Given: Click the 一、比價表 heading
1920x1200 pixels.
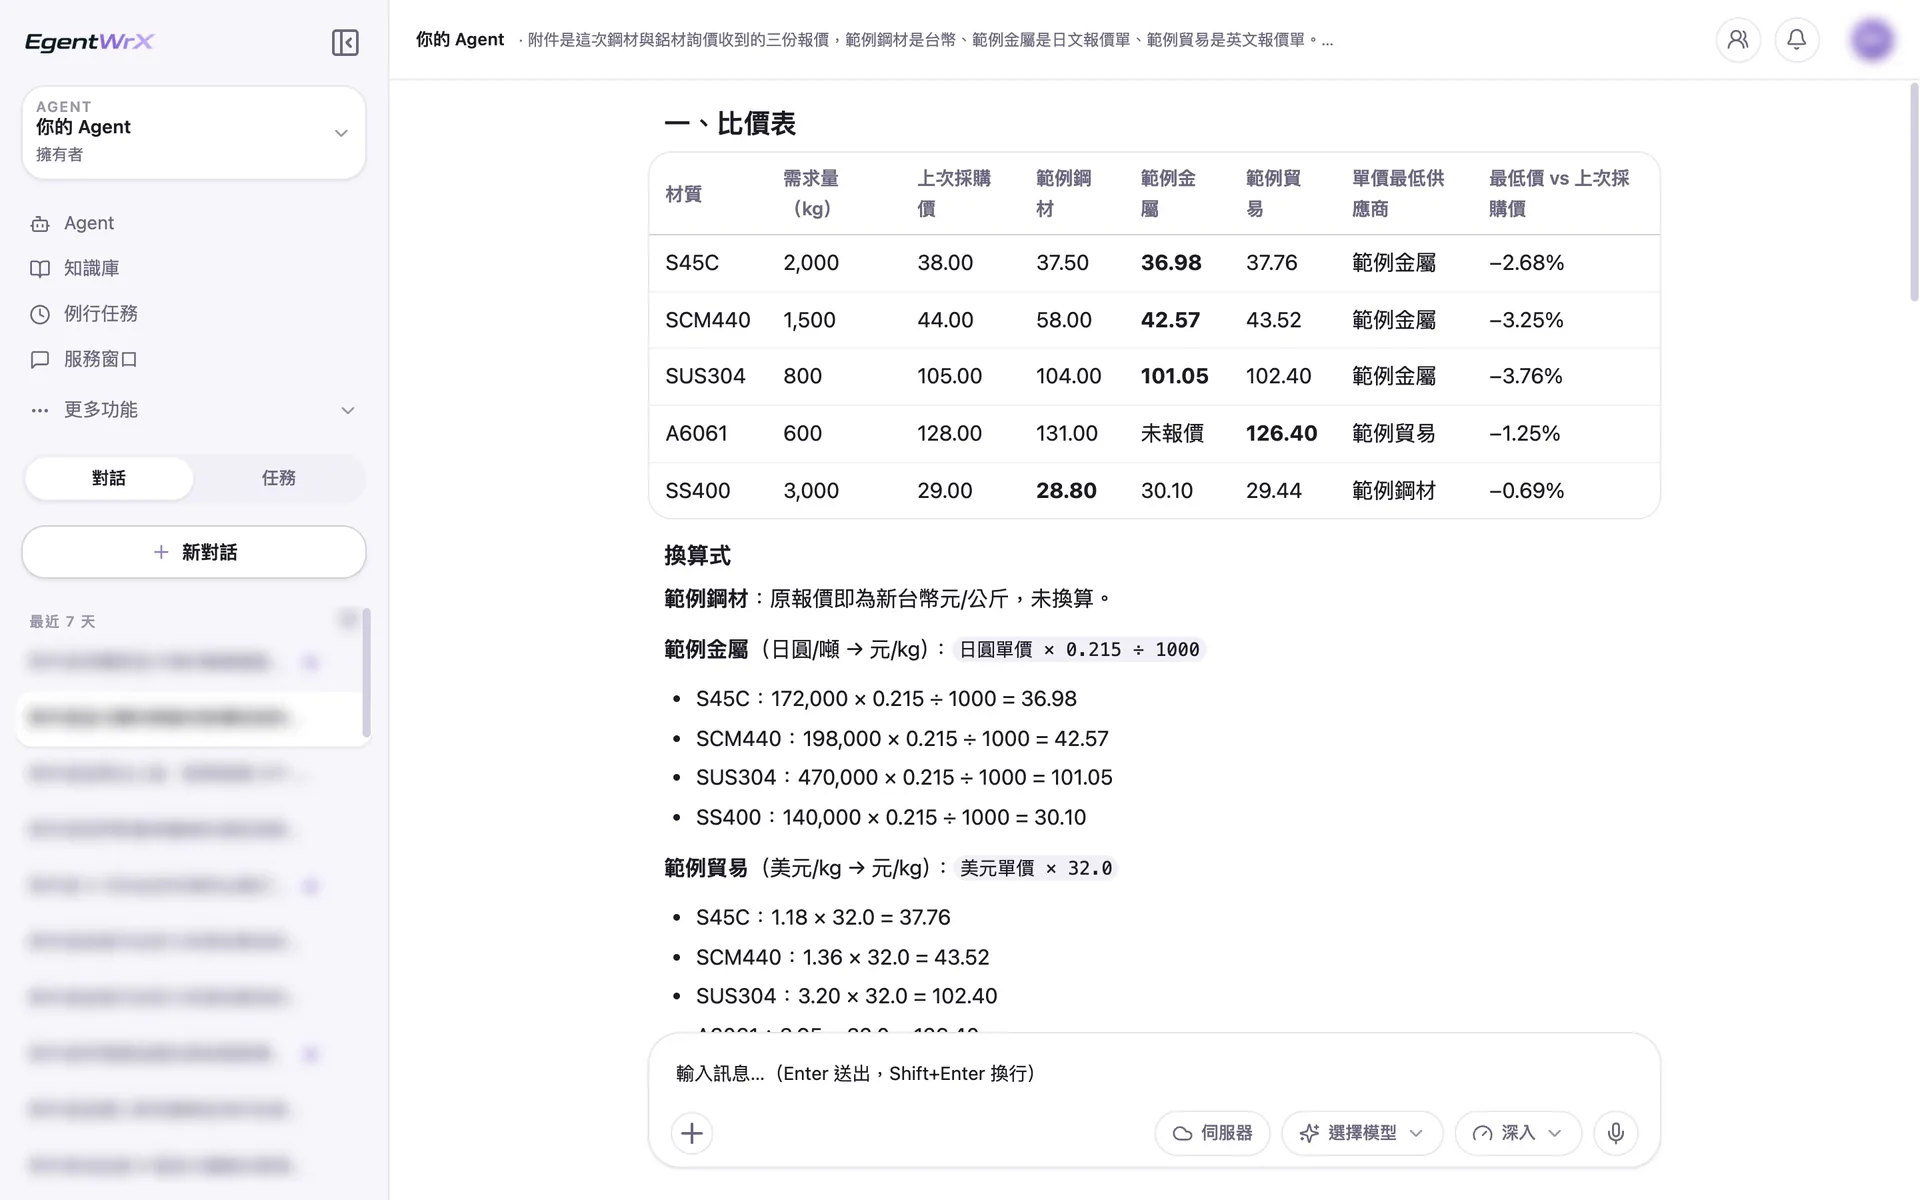Looking at the screenshot, I should tap(730, 124).
